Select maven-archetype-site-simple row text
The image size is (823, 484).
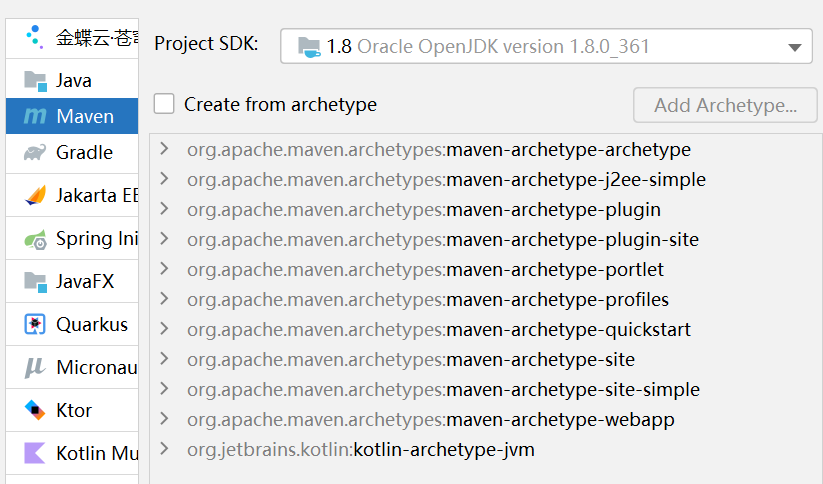tap(444, 390)
